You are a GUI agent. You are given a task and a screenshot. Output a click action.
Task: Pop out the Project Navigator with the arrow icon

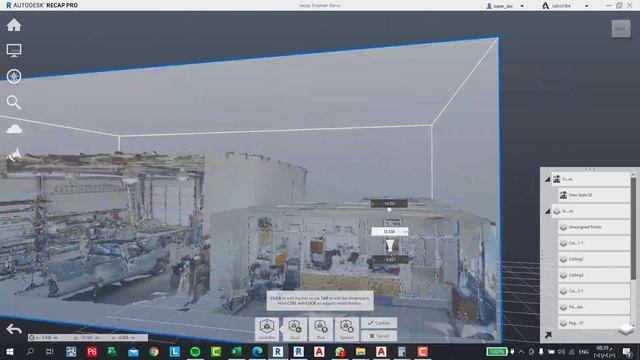pos(548,335)
